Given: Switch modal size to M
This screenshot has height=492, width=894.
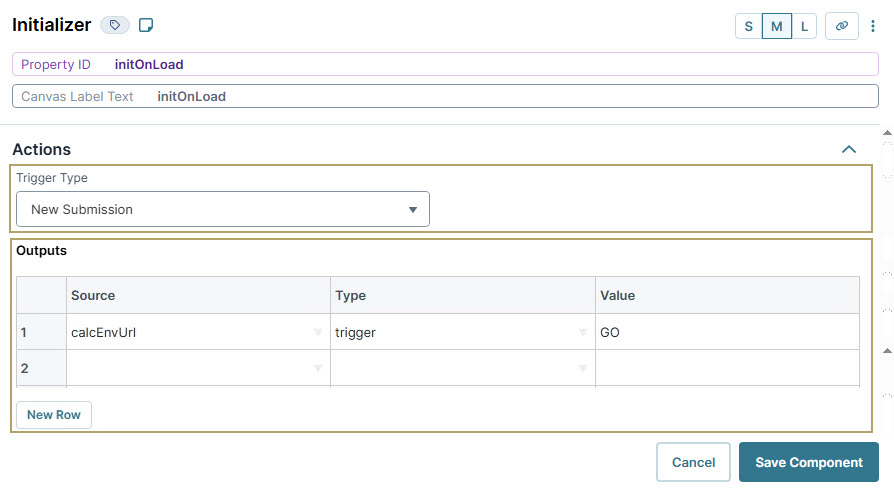Looking at the screenshot, I should [777, 26].
